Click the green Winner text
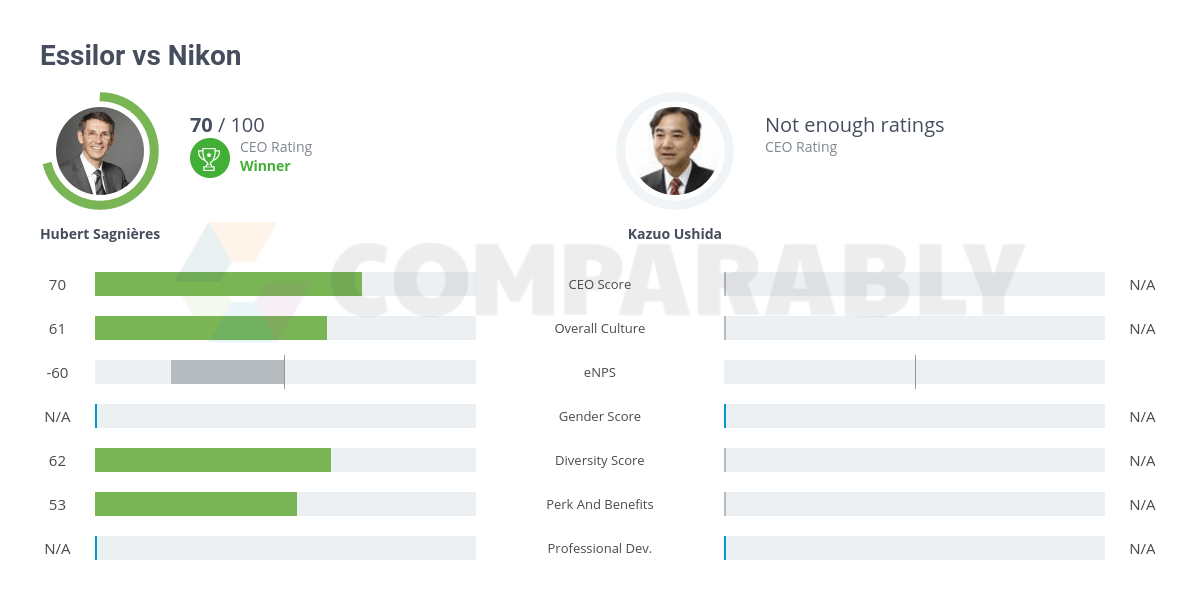Screen dimensions: 1200x600 [265, 166]
